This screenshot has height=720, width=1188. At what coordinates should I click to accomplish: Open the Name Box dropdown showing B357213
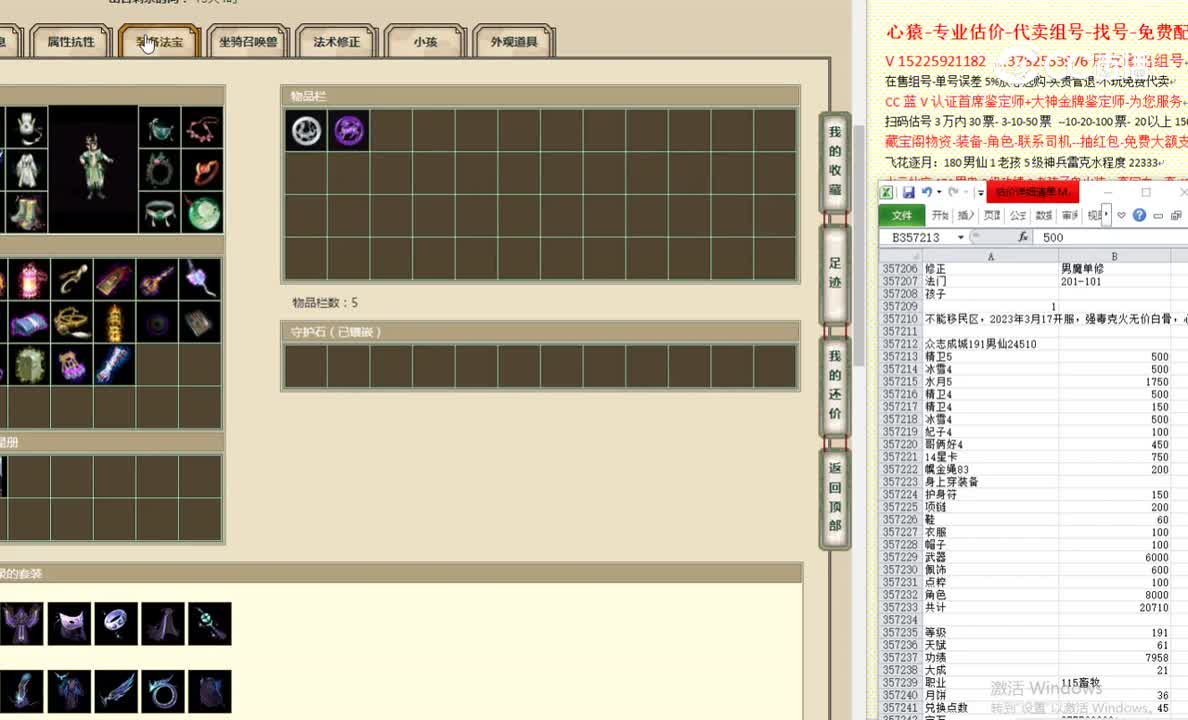pyautogui.click(x=959, y=237)
